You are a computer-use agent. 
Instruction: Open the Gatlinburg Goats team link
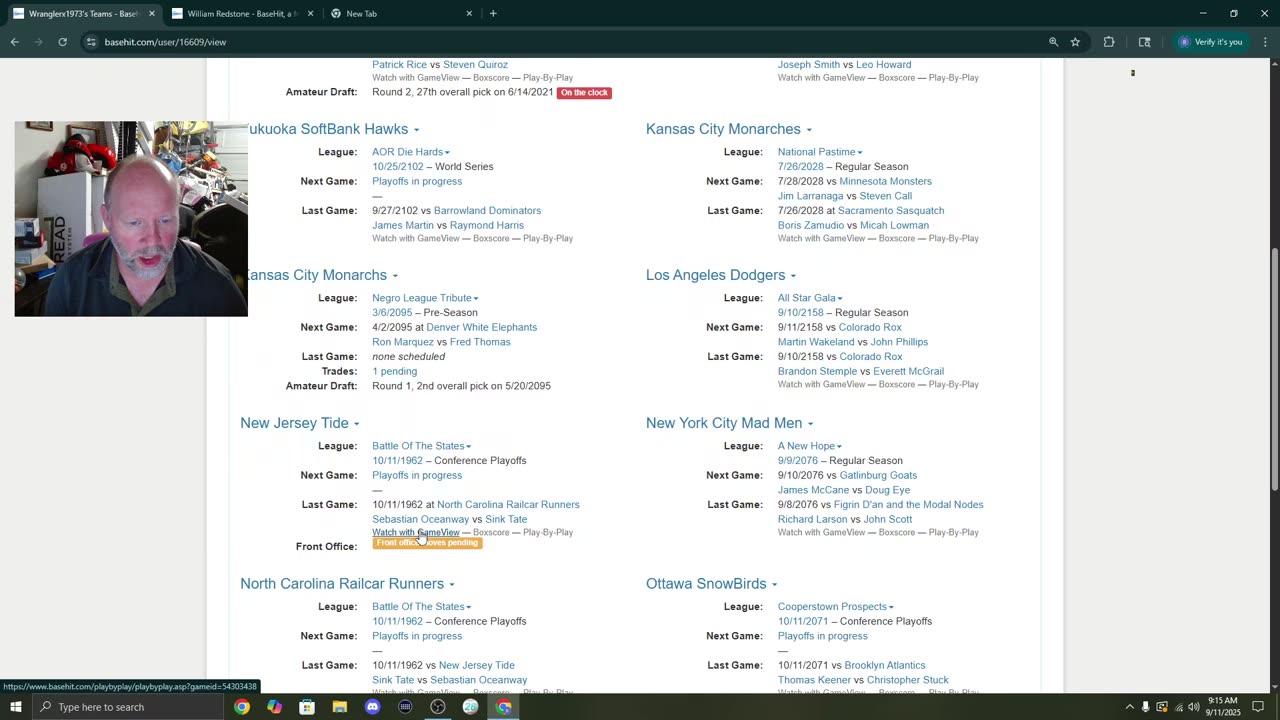pyautogui.click(x=878, y=475)
